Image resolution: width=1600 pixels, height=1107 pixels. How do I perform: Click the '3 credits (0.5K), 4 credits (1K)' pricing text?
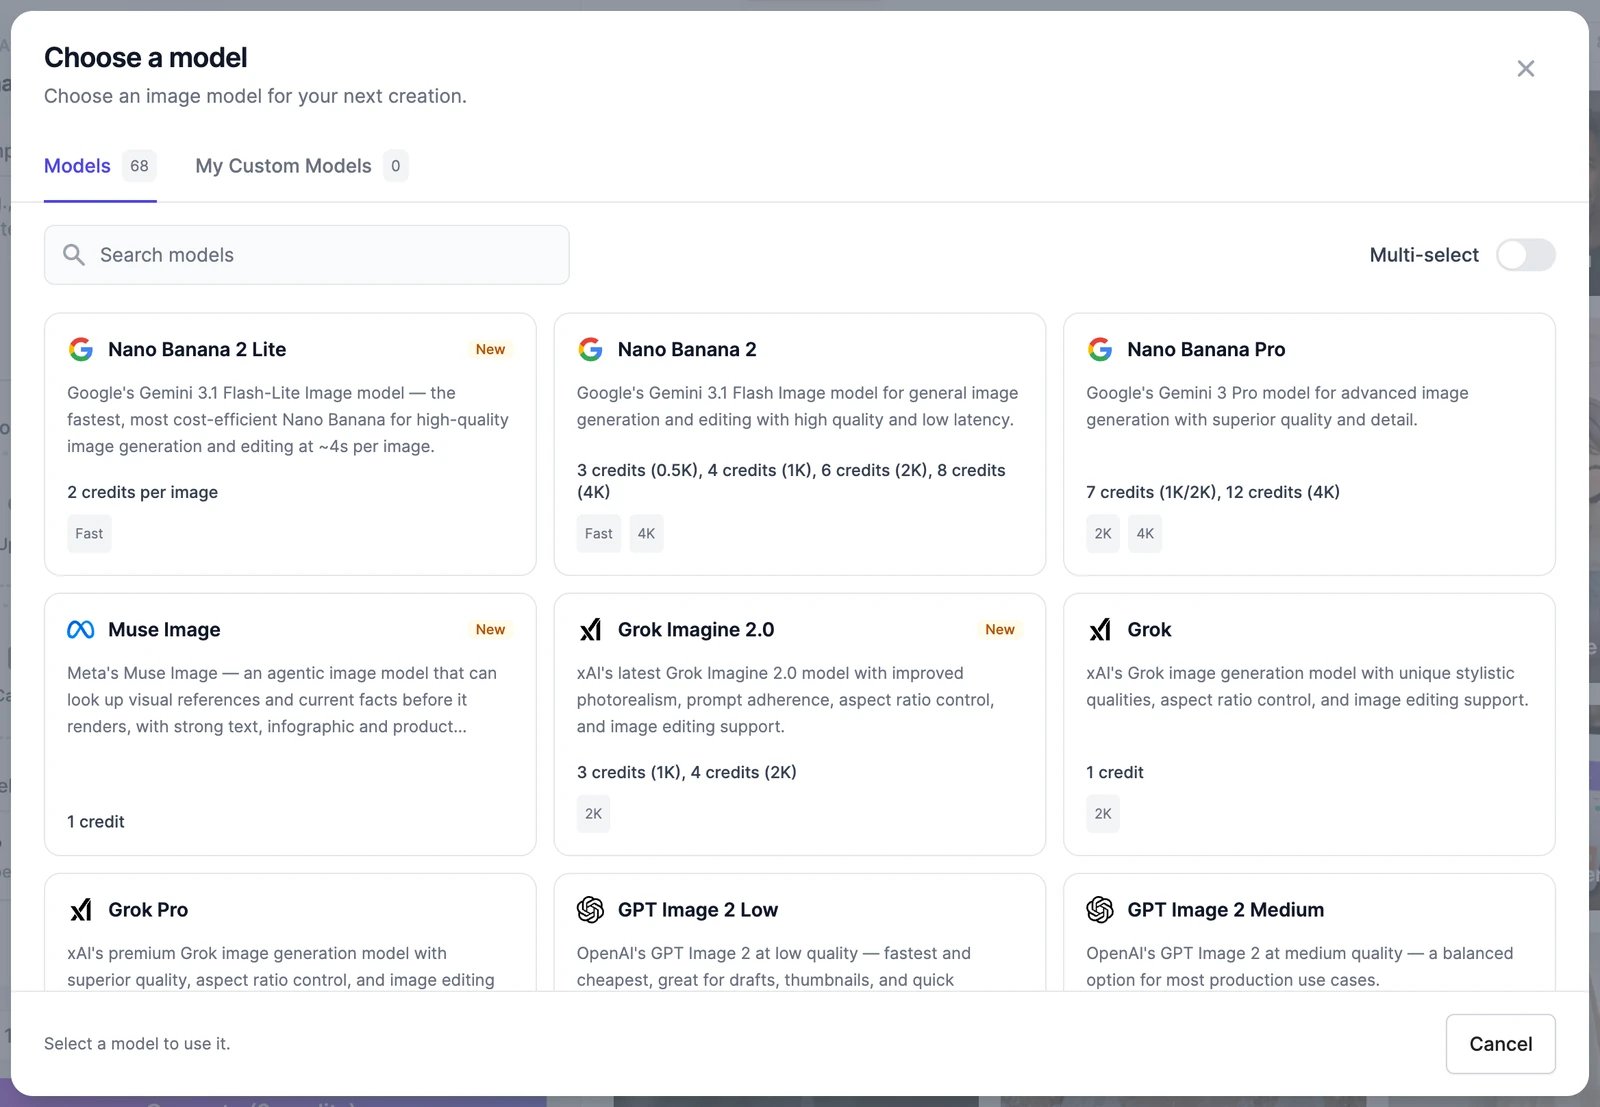[x=791, y=481]
